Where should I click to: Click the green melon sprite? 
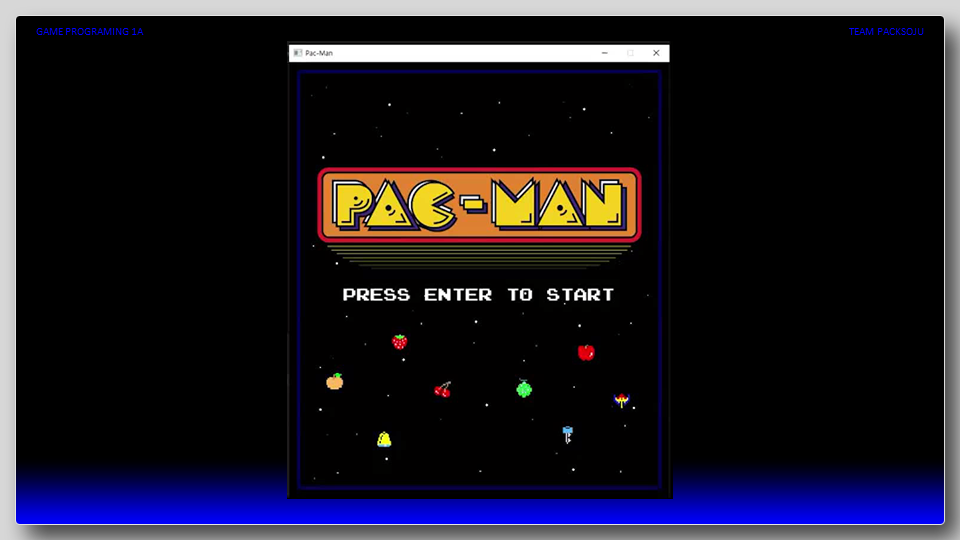(524, 388)
